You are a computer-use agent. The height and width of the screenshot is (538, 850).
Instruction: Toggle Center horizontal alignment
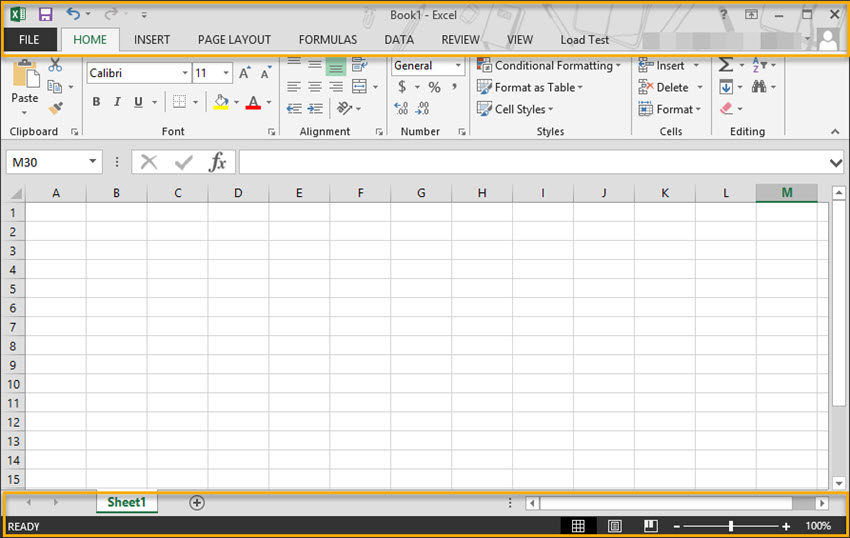(x=315, y=87)
